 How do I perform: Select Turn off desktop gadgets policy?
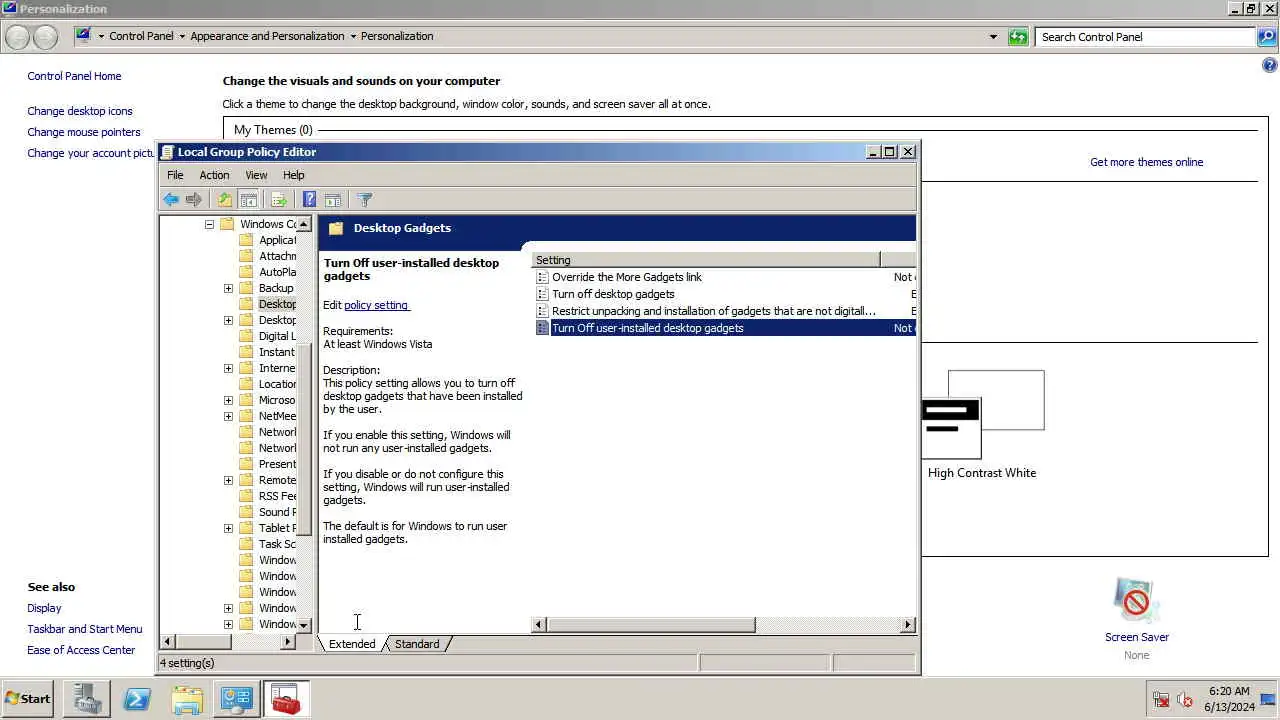[x=613, y=294]
